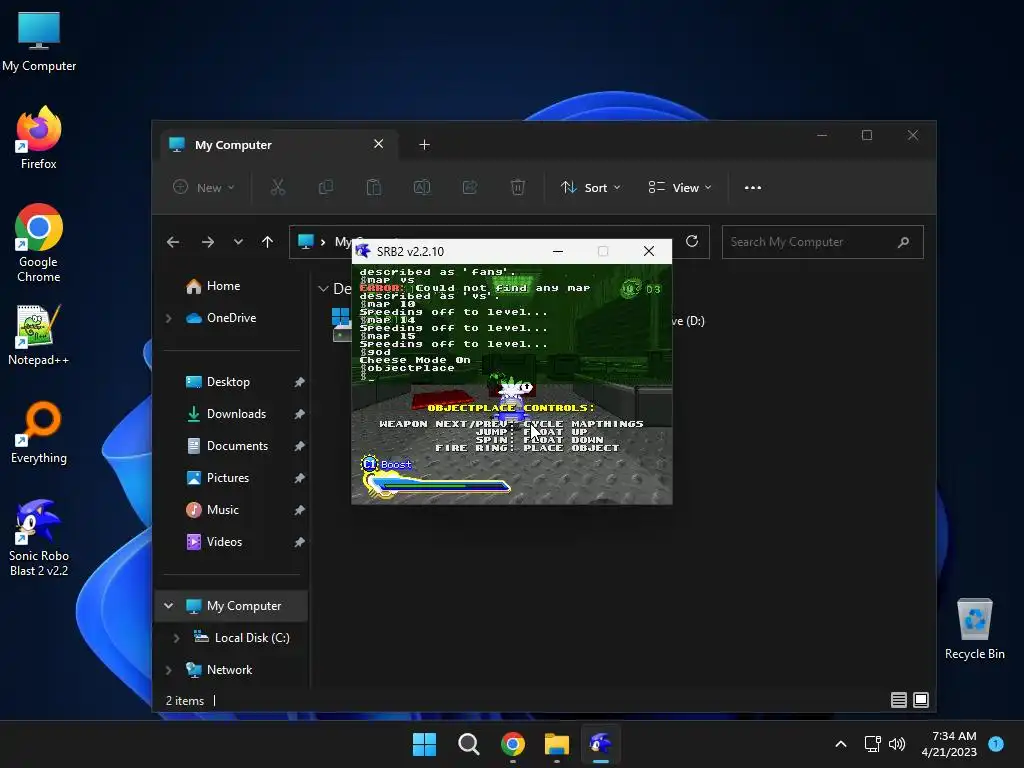Open the View dropdown menu

point(679,187)
